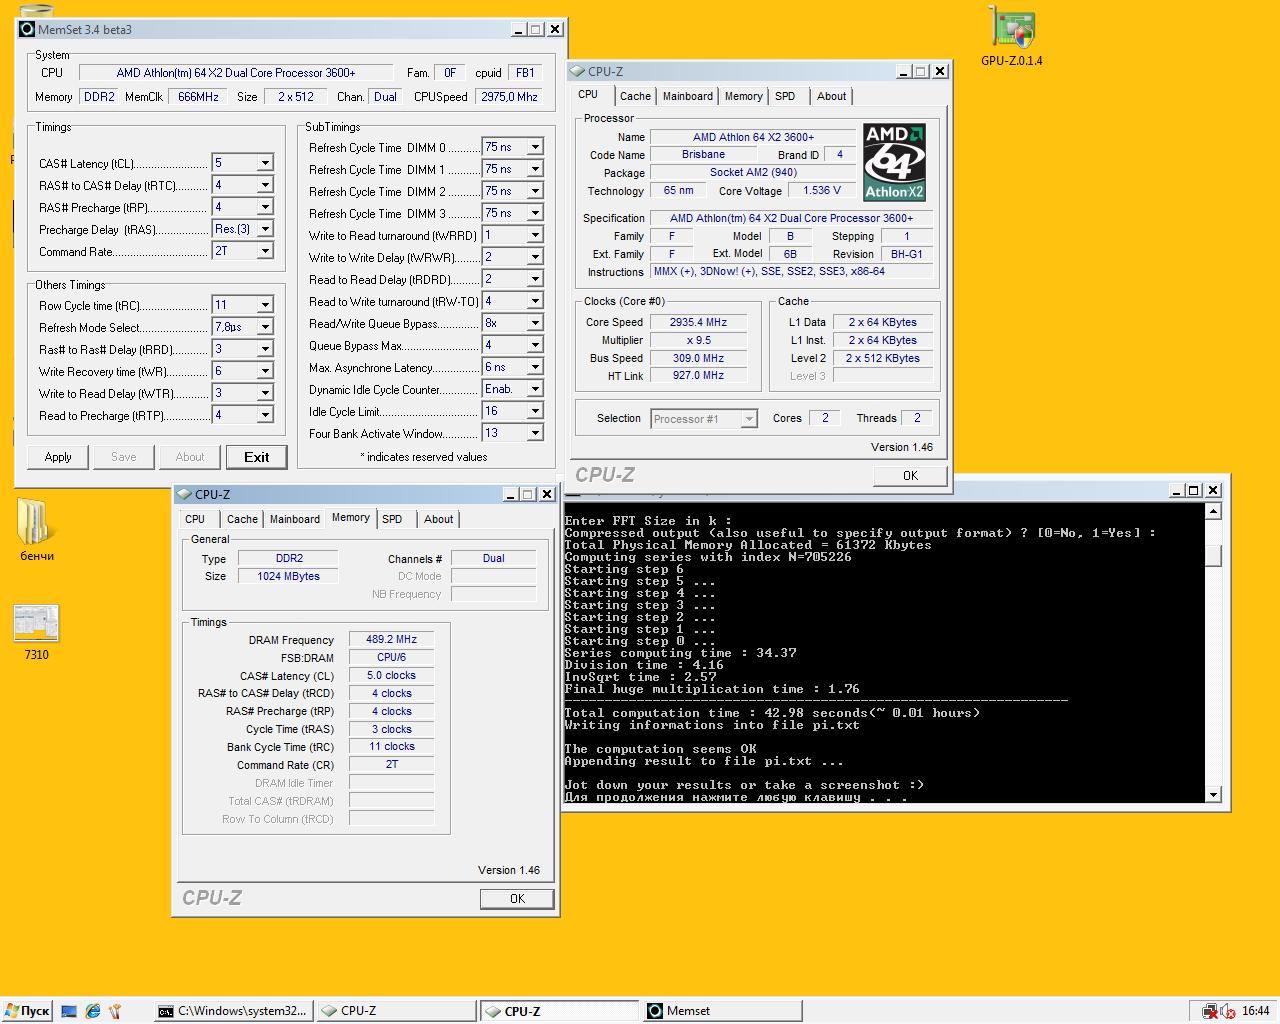Click the AMD Athlon X2 logo

tap(894, 163)
